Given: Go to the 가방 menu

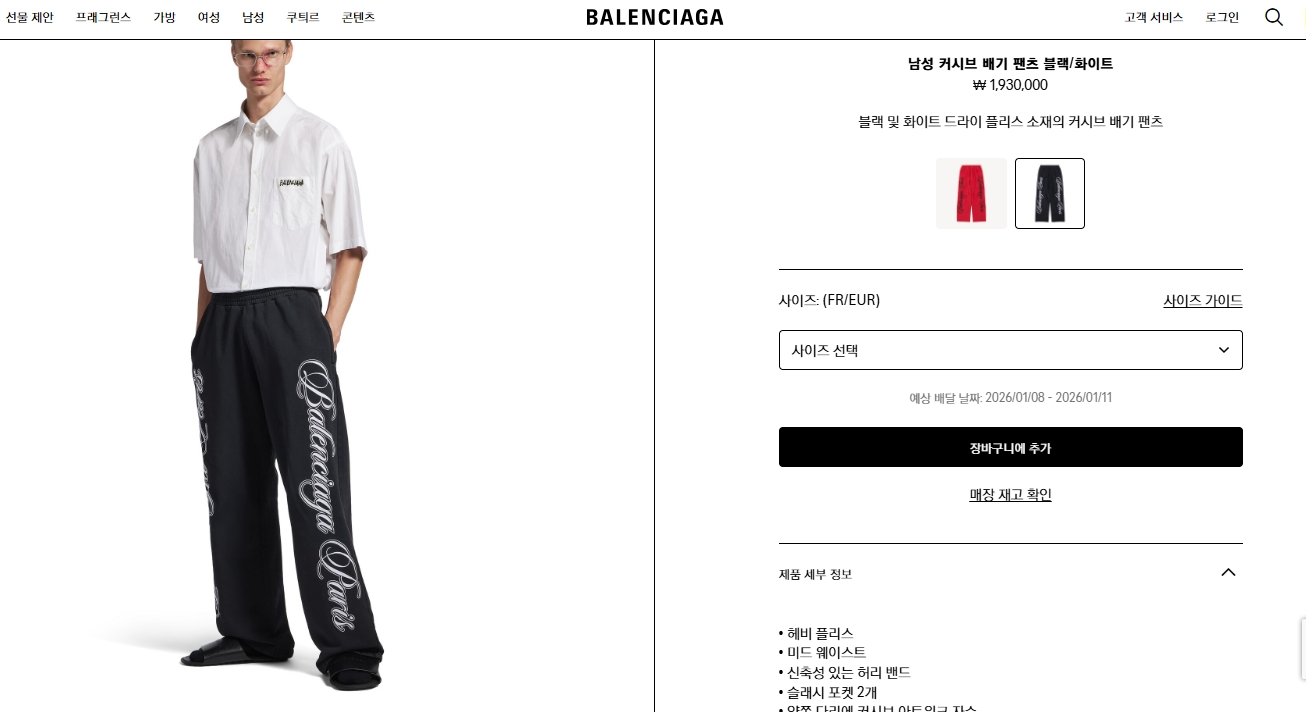Looking at the screenshot, I should click(x=164, y=17).
